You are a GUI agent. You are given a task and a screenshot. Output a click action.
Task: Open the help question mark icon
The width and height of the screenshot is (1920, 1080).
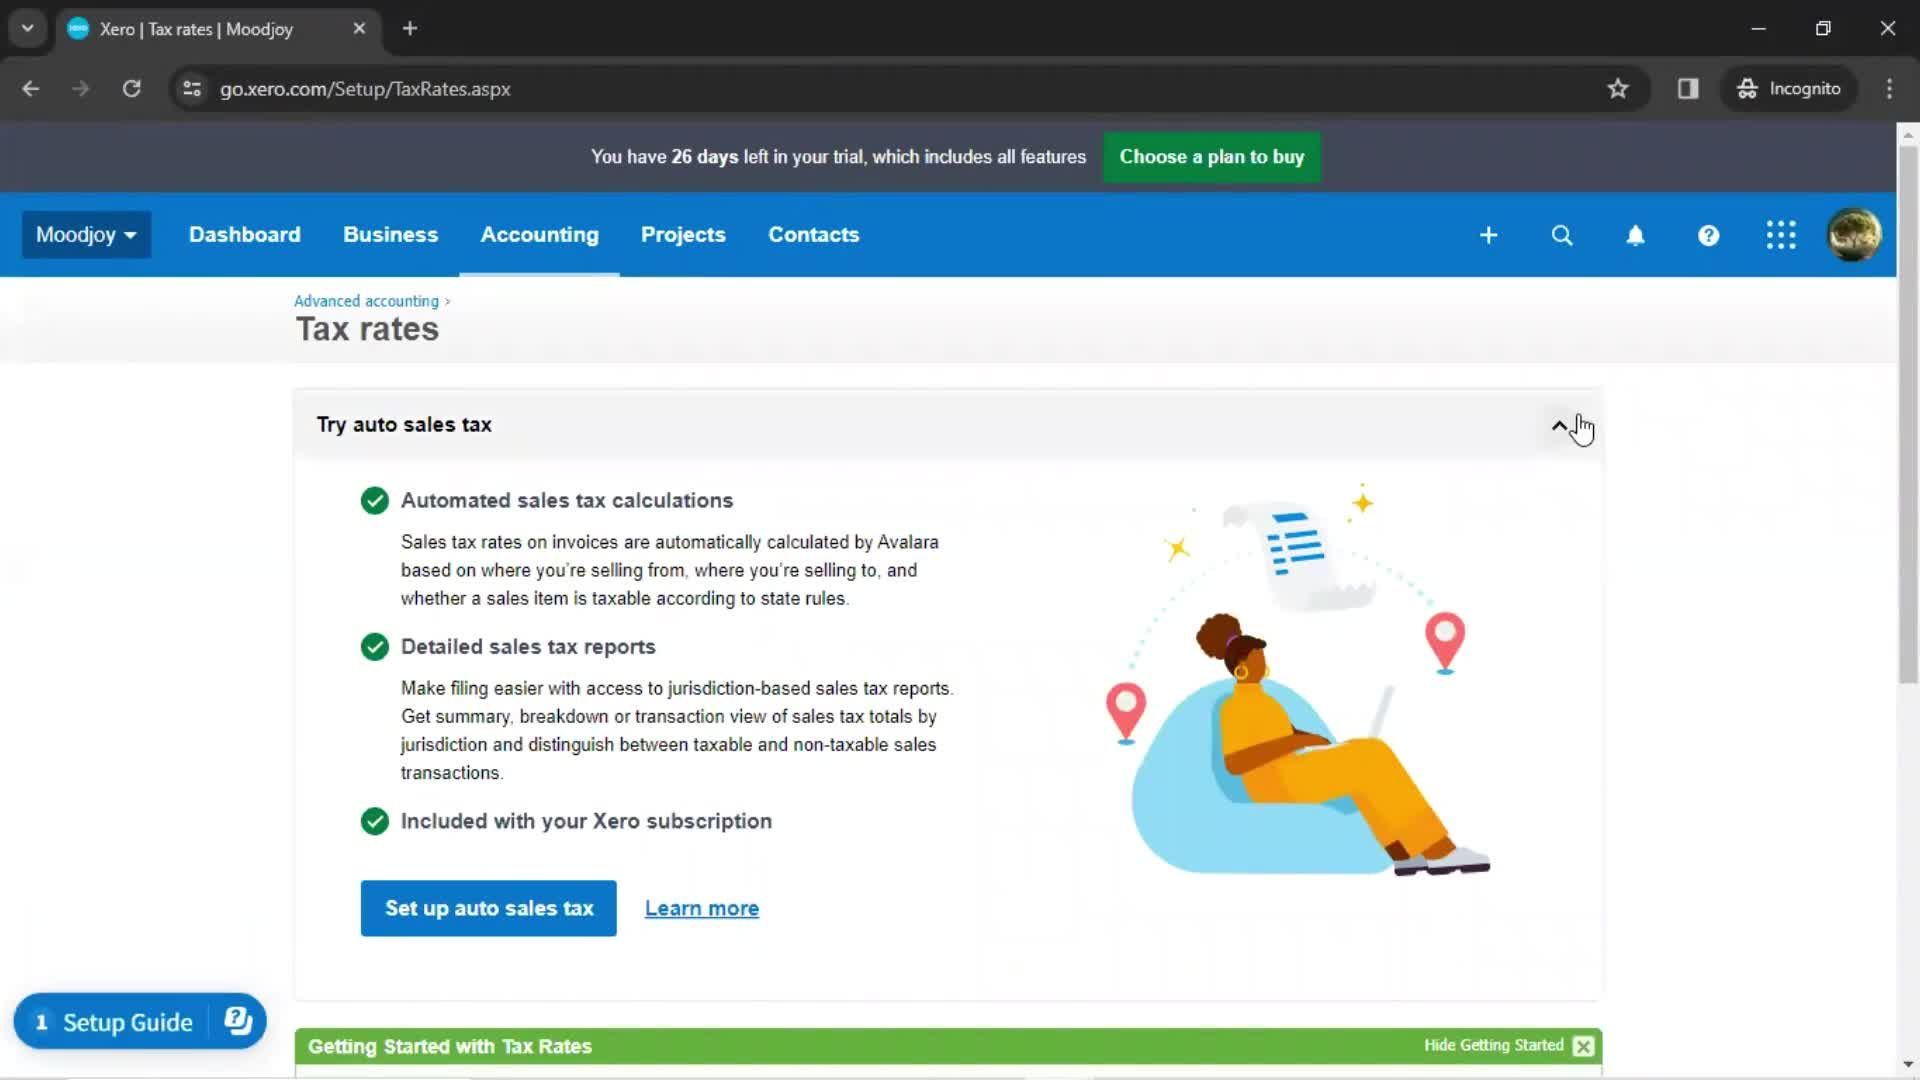1708,235
